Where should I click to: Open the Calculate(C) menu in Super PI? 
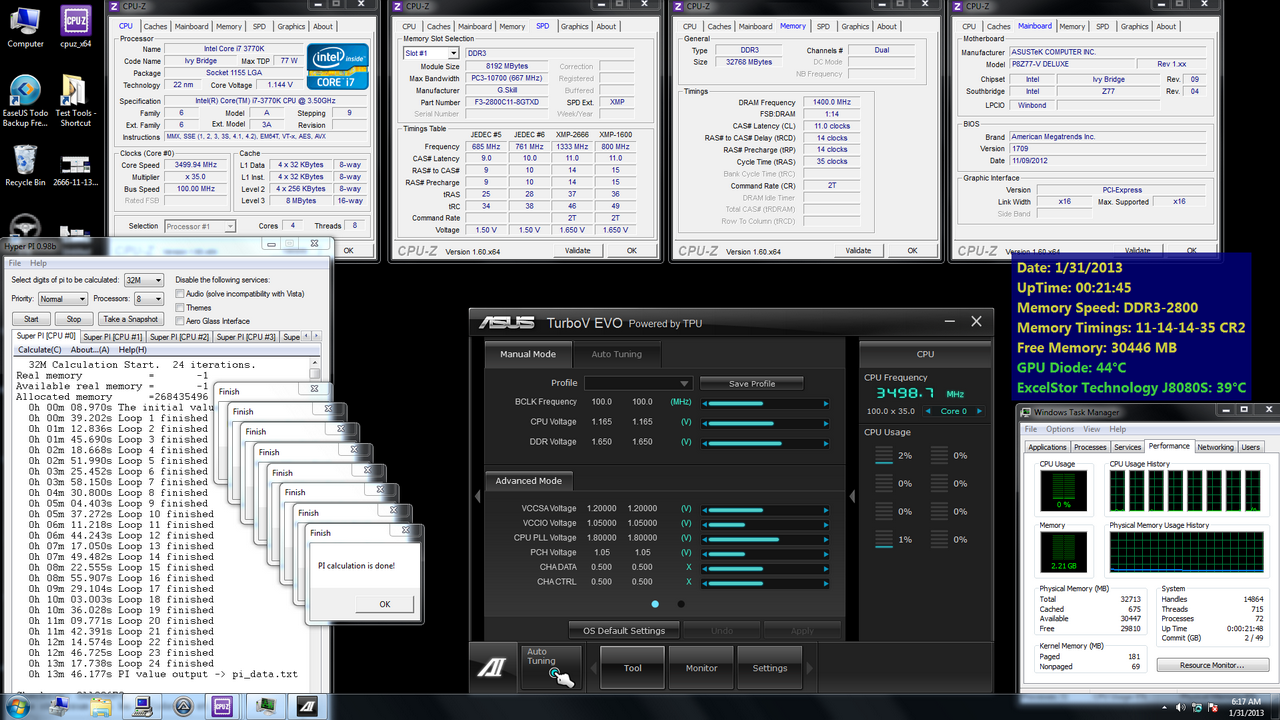tap(41, 350)
